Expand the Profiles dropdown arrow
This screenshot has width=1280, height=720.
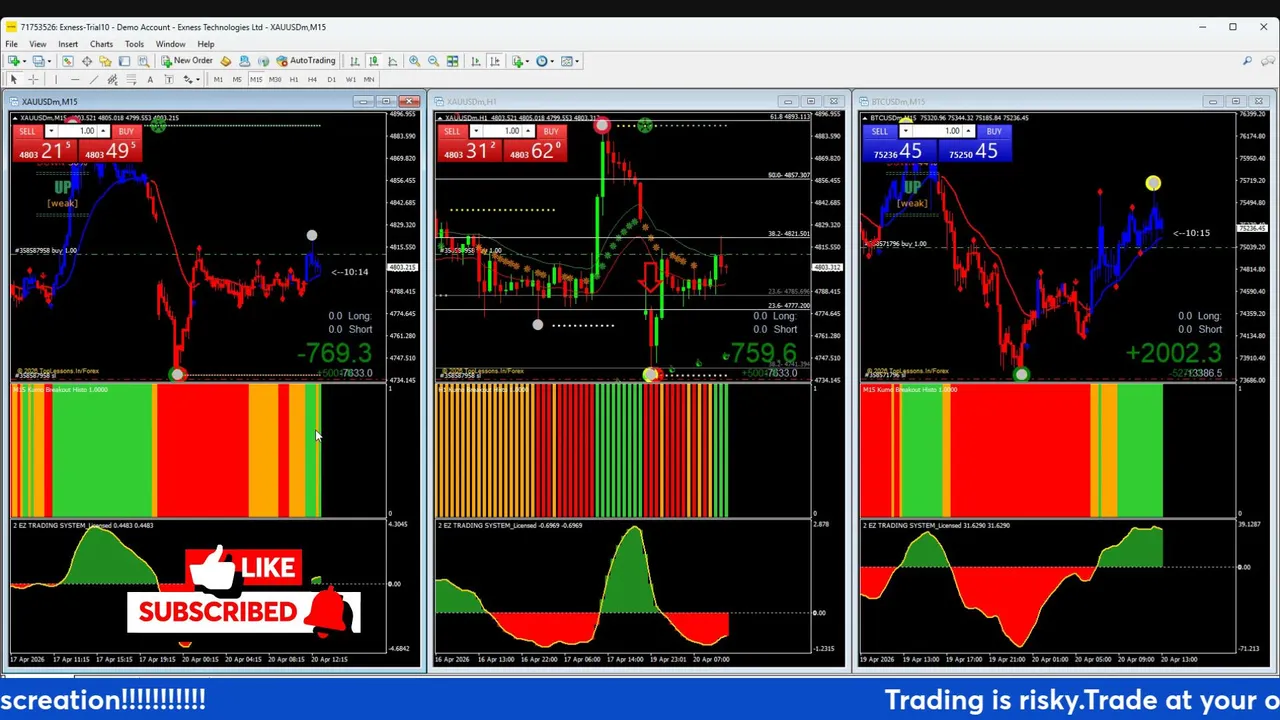coord(49,61)
